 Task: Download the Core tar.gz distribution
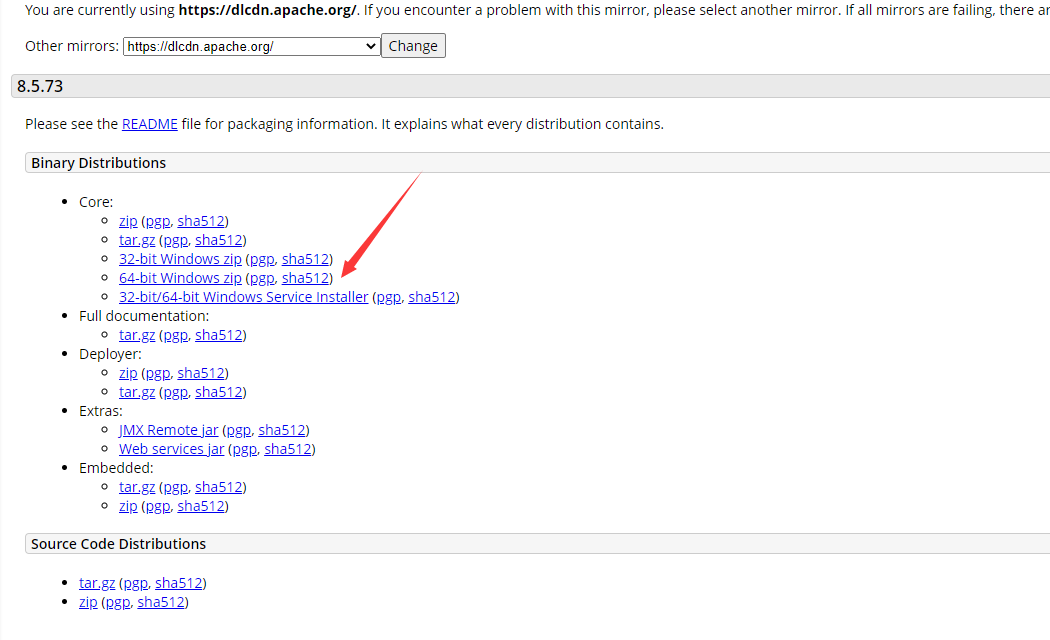tap(137, 240)
